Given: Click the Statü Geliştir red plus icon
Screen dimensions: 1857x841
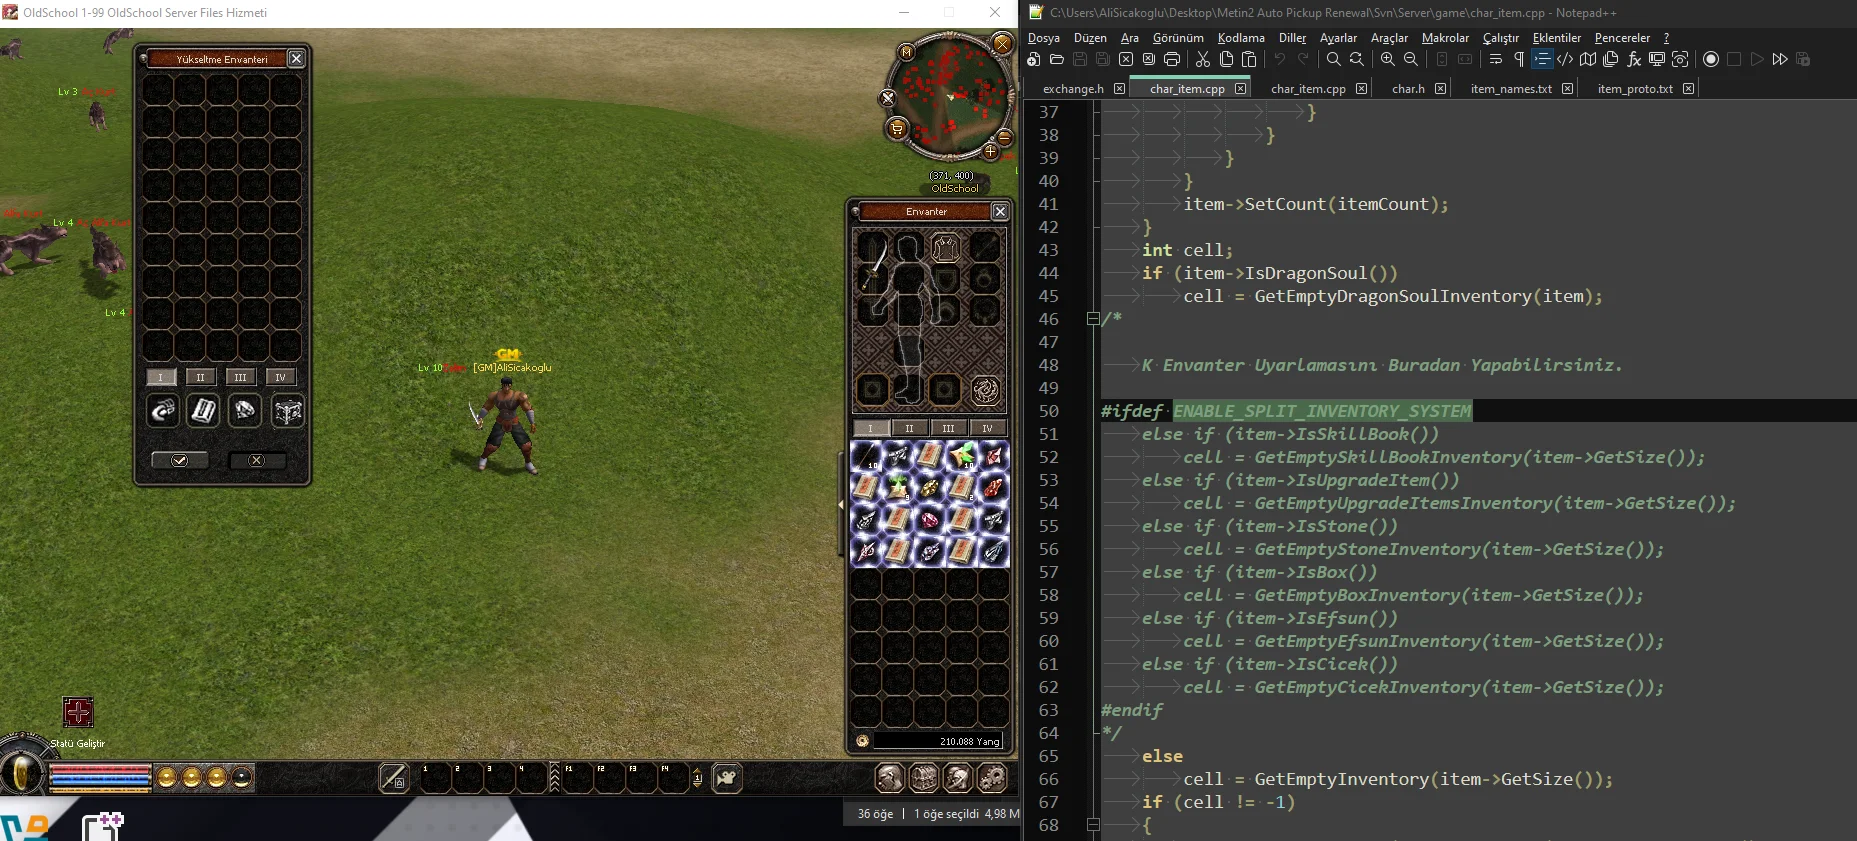Looking at the screenshot, I should [x=78, y=712].
